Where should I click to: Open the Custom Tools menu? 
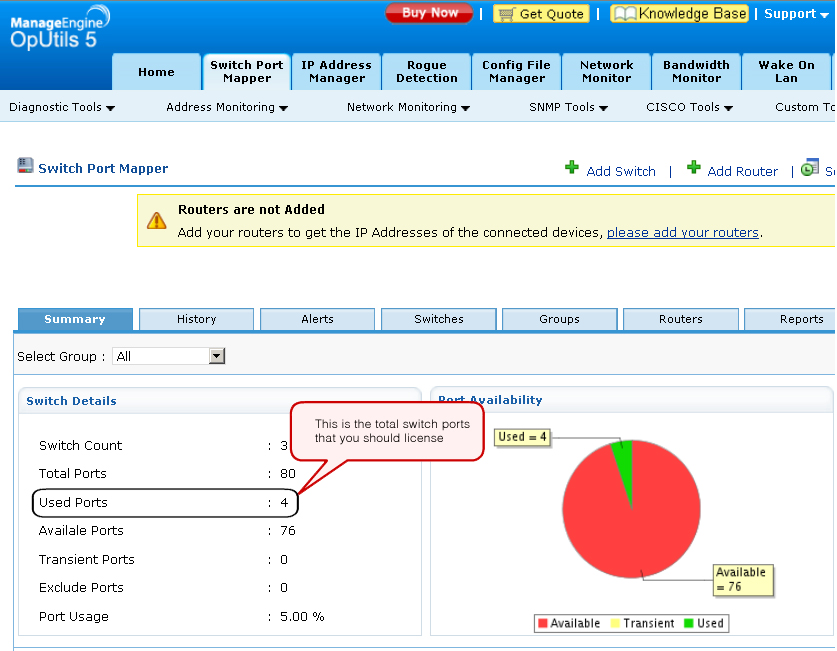[805, 107]
